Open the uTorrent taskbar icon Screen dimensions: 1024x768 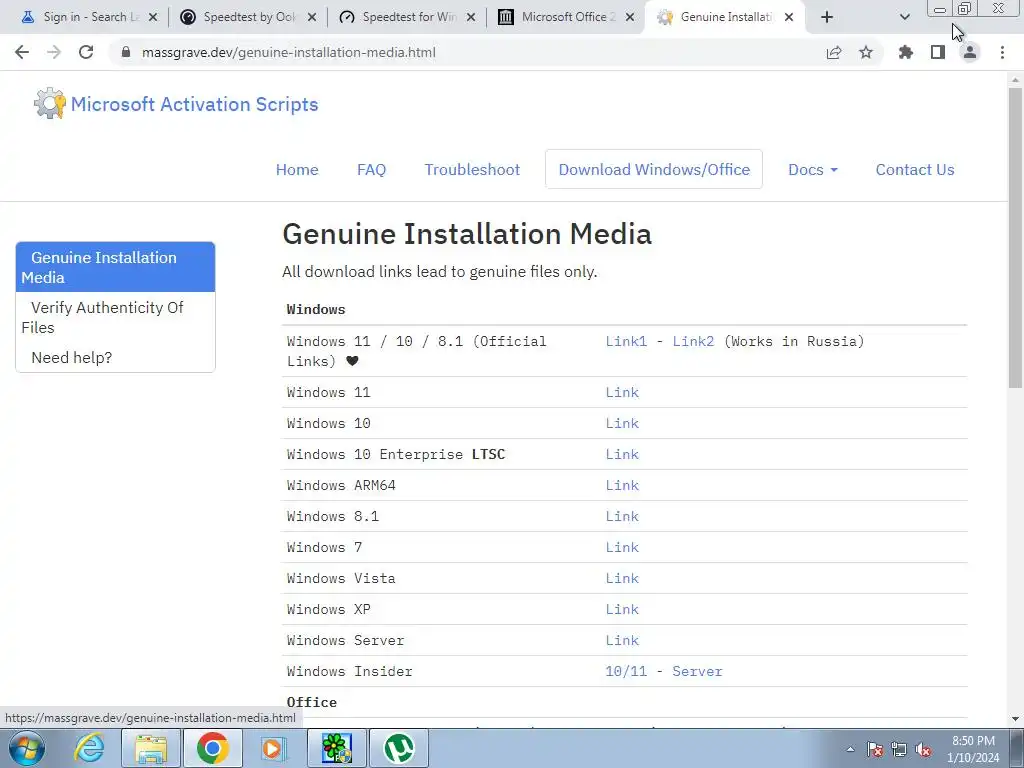[399, 748]
